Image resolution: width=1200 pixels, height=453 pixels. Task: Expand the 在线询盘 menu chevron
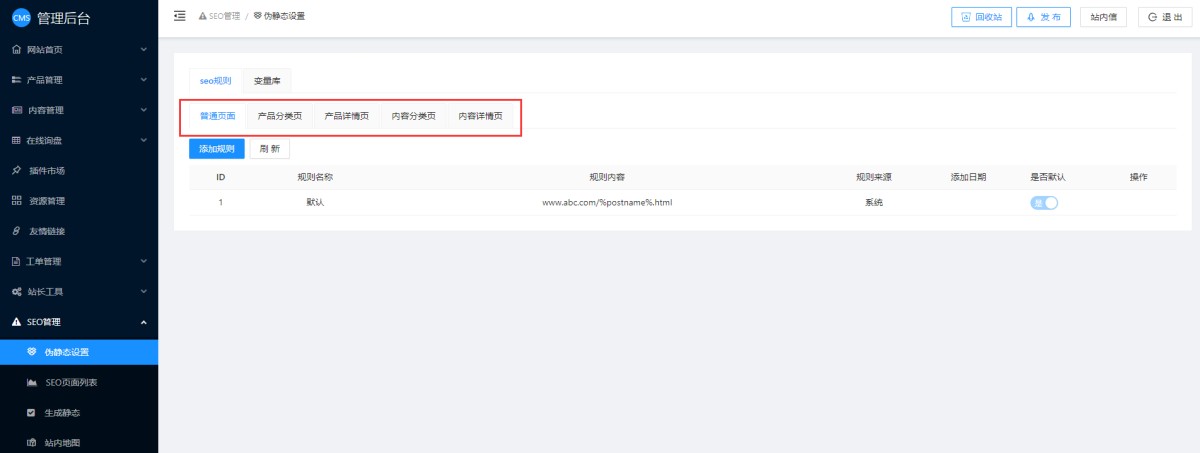[x=143, y=140]
